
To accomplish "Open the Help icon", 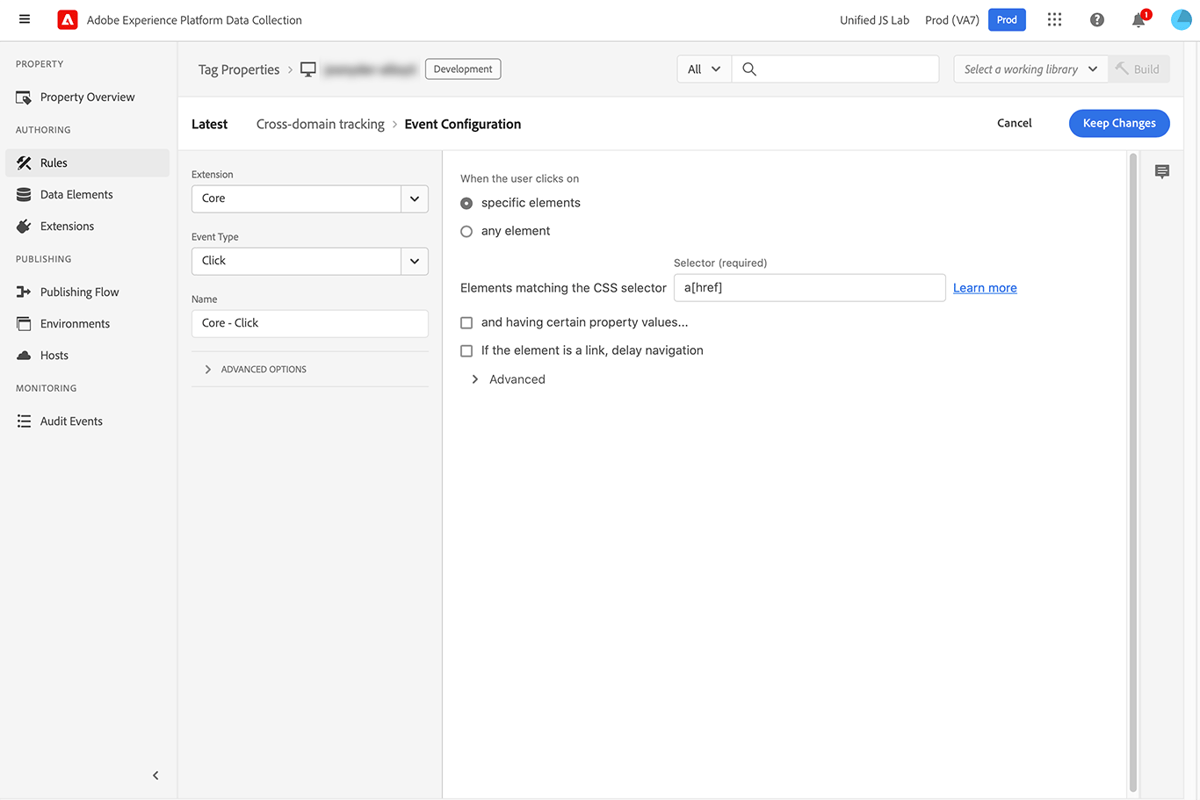I will [1097, 19].
